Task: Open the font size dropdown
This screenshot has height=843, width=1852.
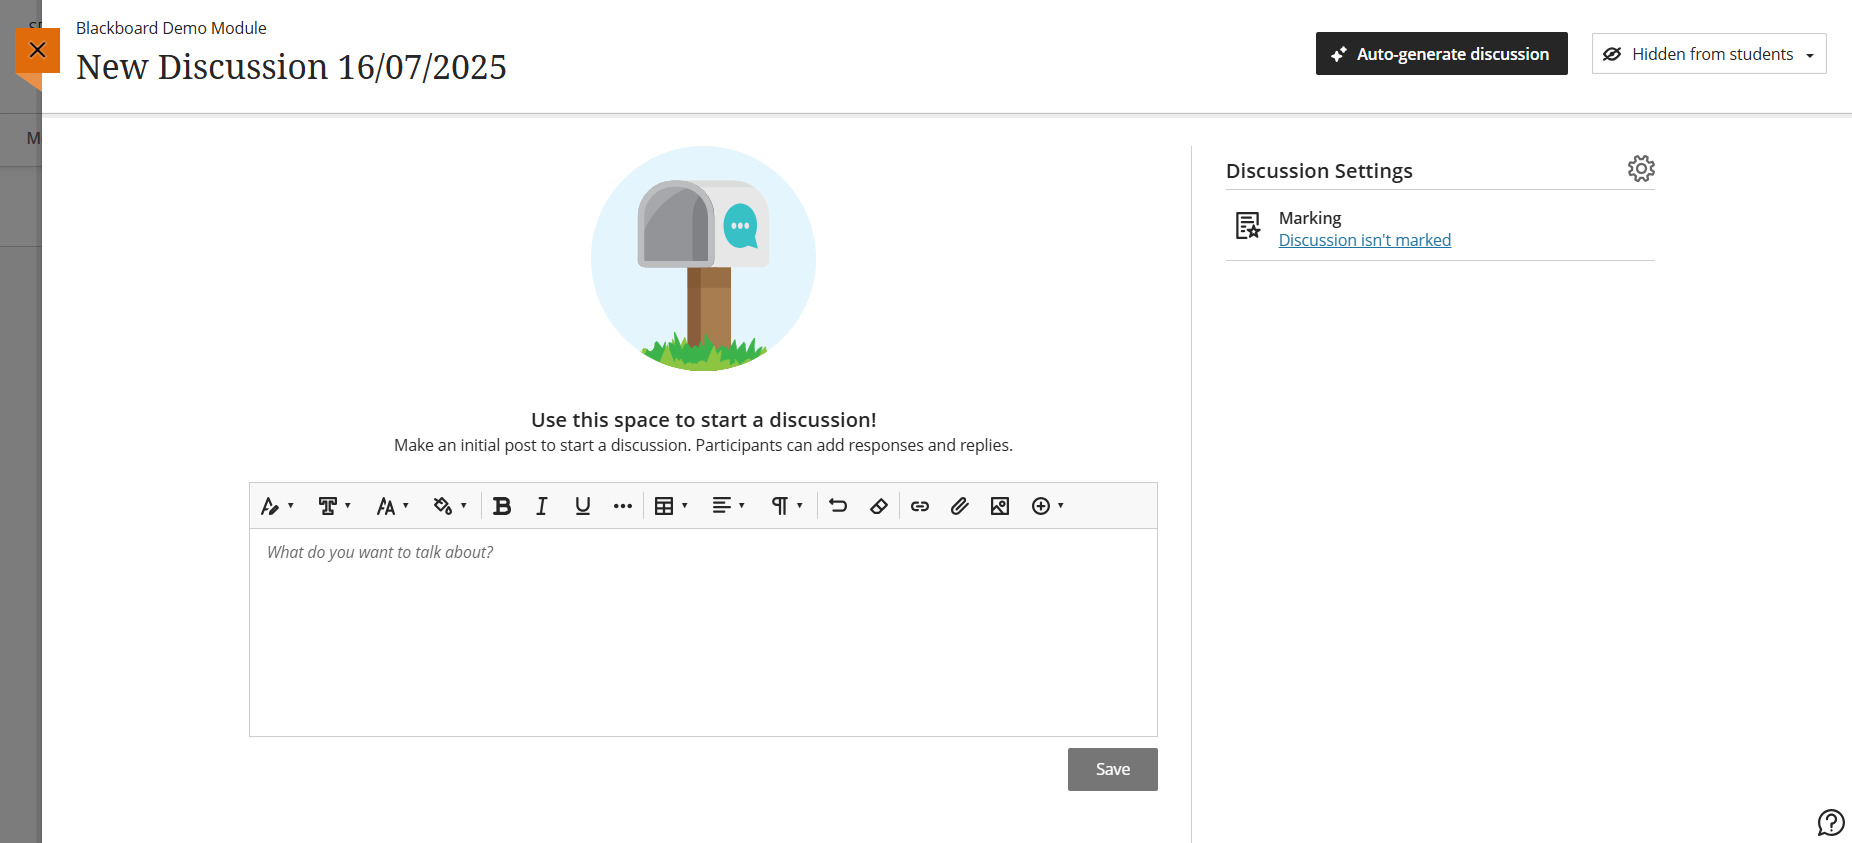Action: tap(392, 506)
